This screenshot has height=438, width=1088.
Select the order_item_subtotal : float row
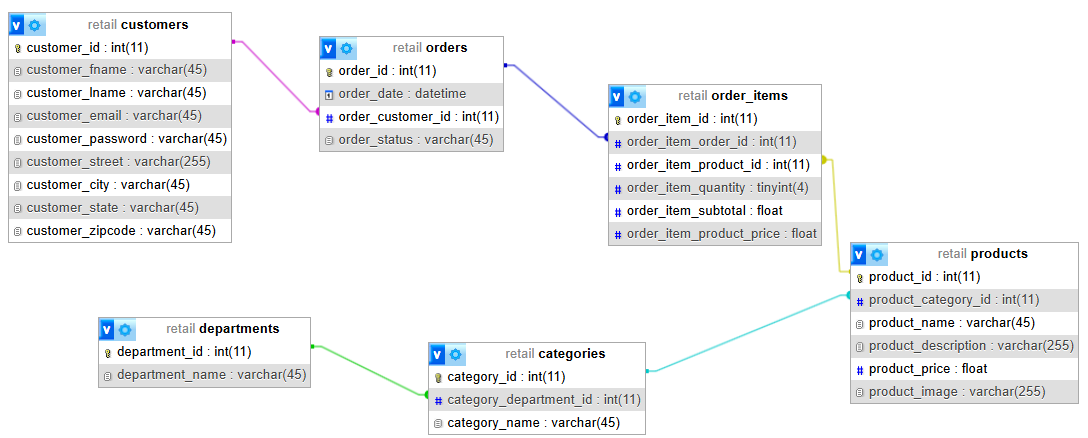pyautogui.click(x=715, y=211)
